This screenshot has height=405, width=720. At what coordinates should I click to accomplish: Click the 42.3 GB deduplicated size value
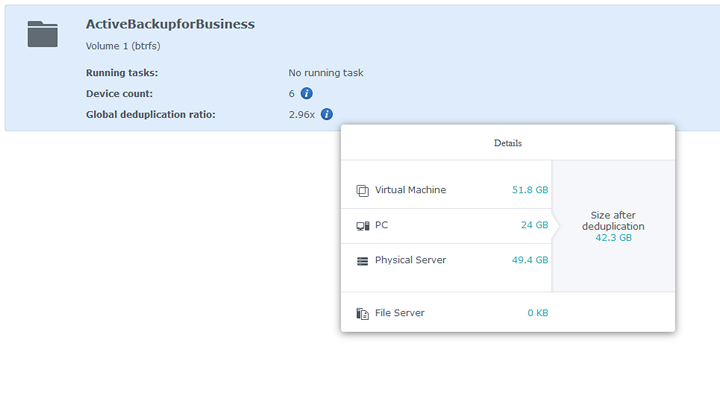(613, 238)
